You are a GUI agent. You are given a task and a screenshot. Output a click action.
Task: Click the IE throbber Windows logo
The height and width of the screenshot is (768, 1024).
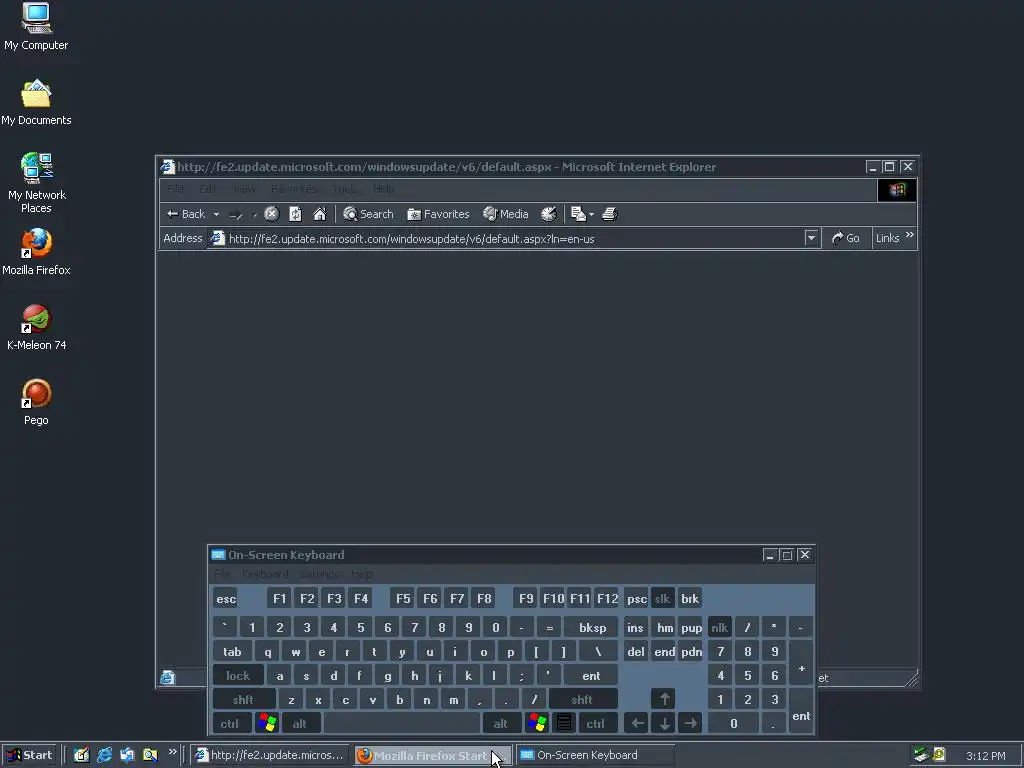point(897,189)
